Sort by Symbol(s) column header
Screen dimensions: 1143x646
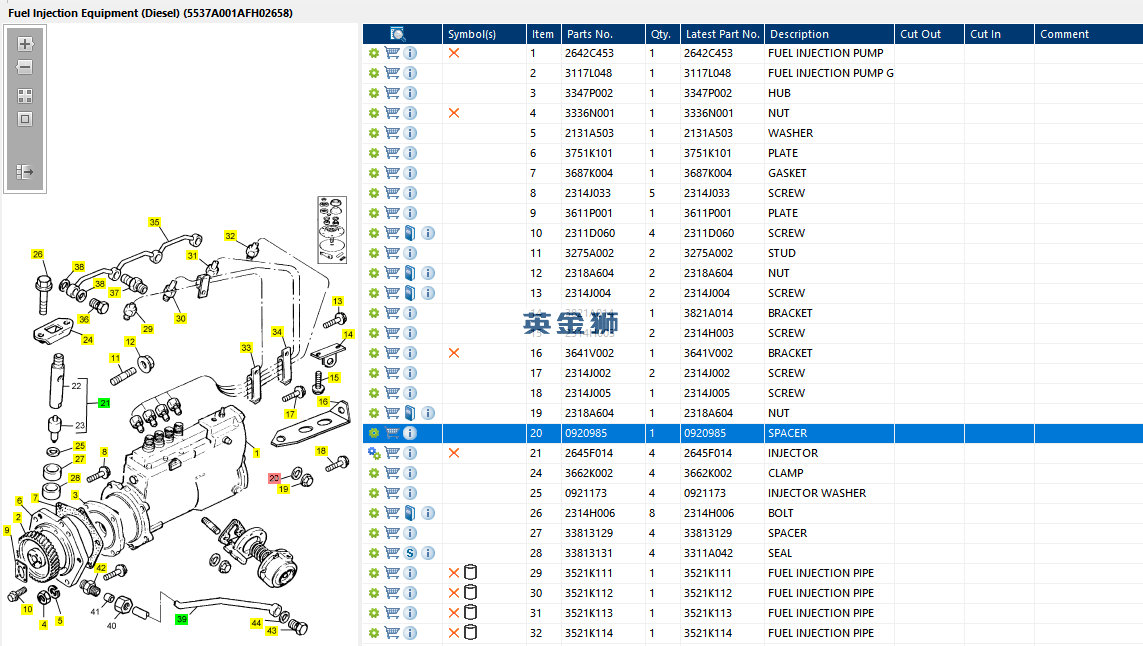[x=484, y=34]
